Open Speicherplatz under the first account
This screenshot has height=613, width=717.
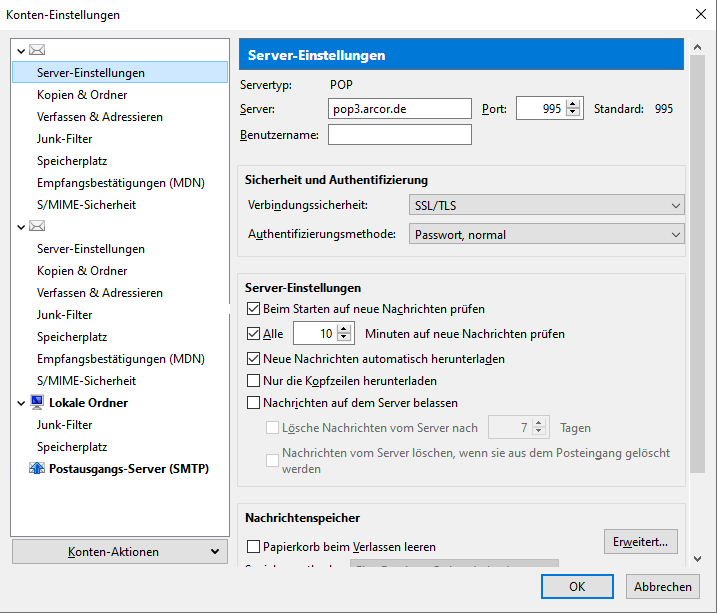72,160
